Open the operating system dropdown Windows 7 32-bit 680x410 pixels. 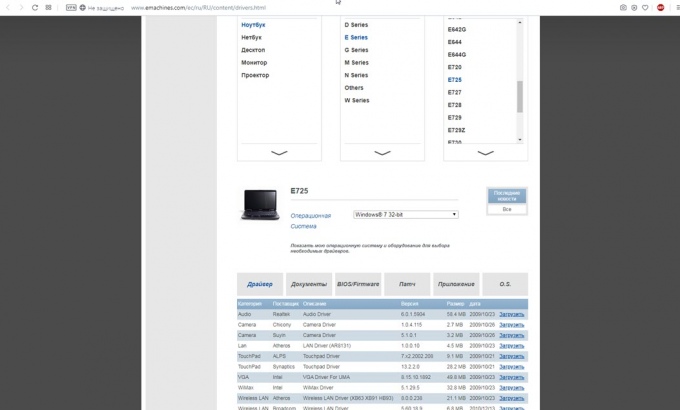pyautogui.click(x=406, y=214)
